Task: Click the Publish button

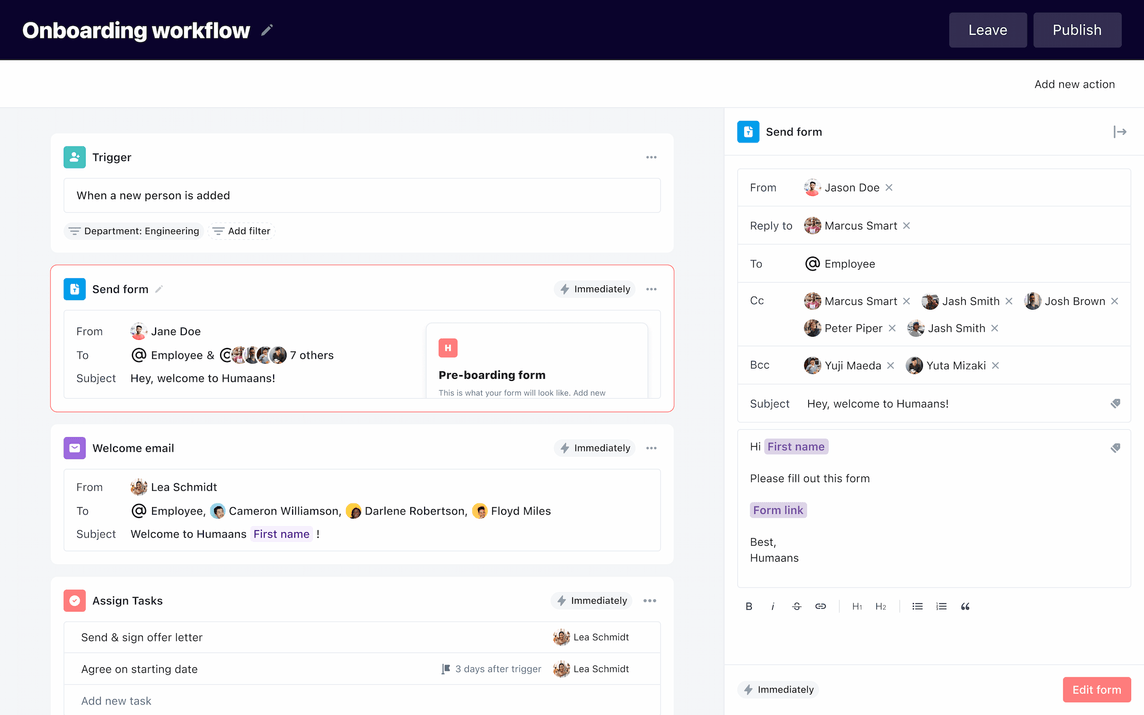Action: coord(1077,29)
